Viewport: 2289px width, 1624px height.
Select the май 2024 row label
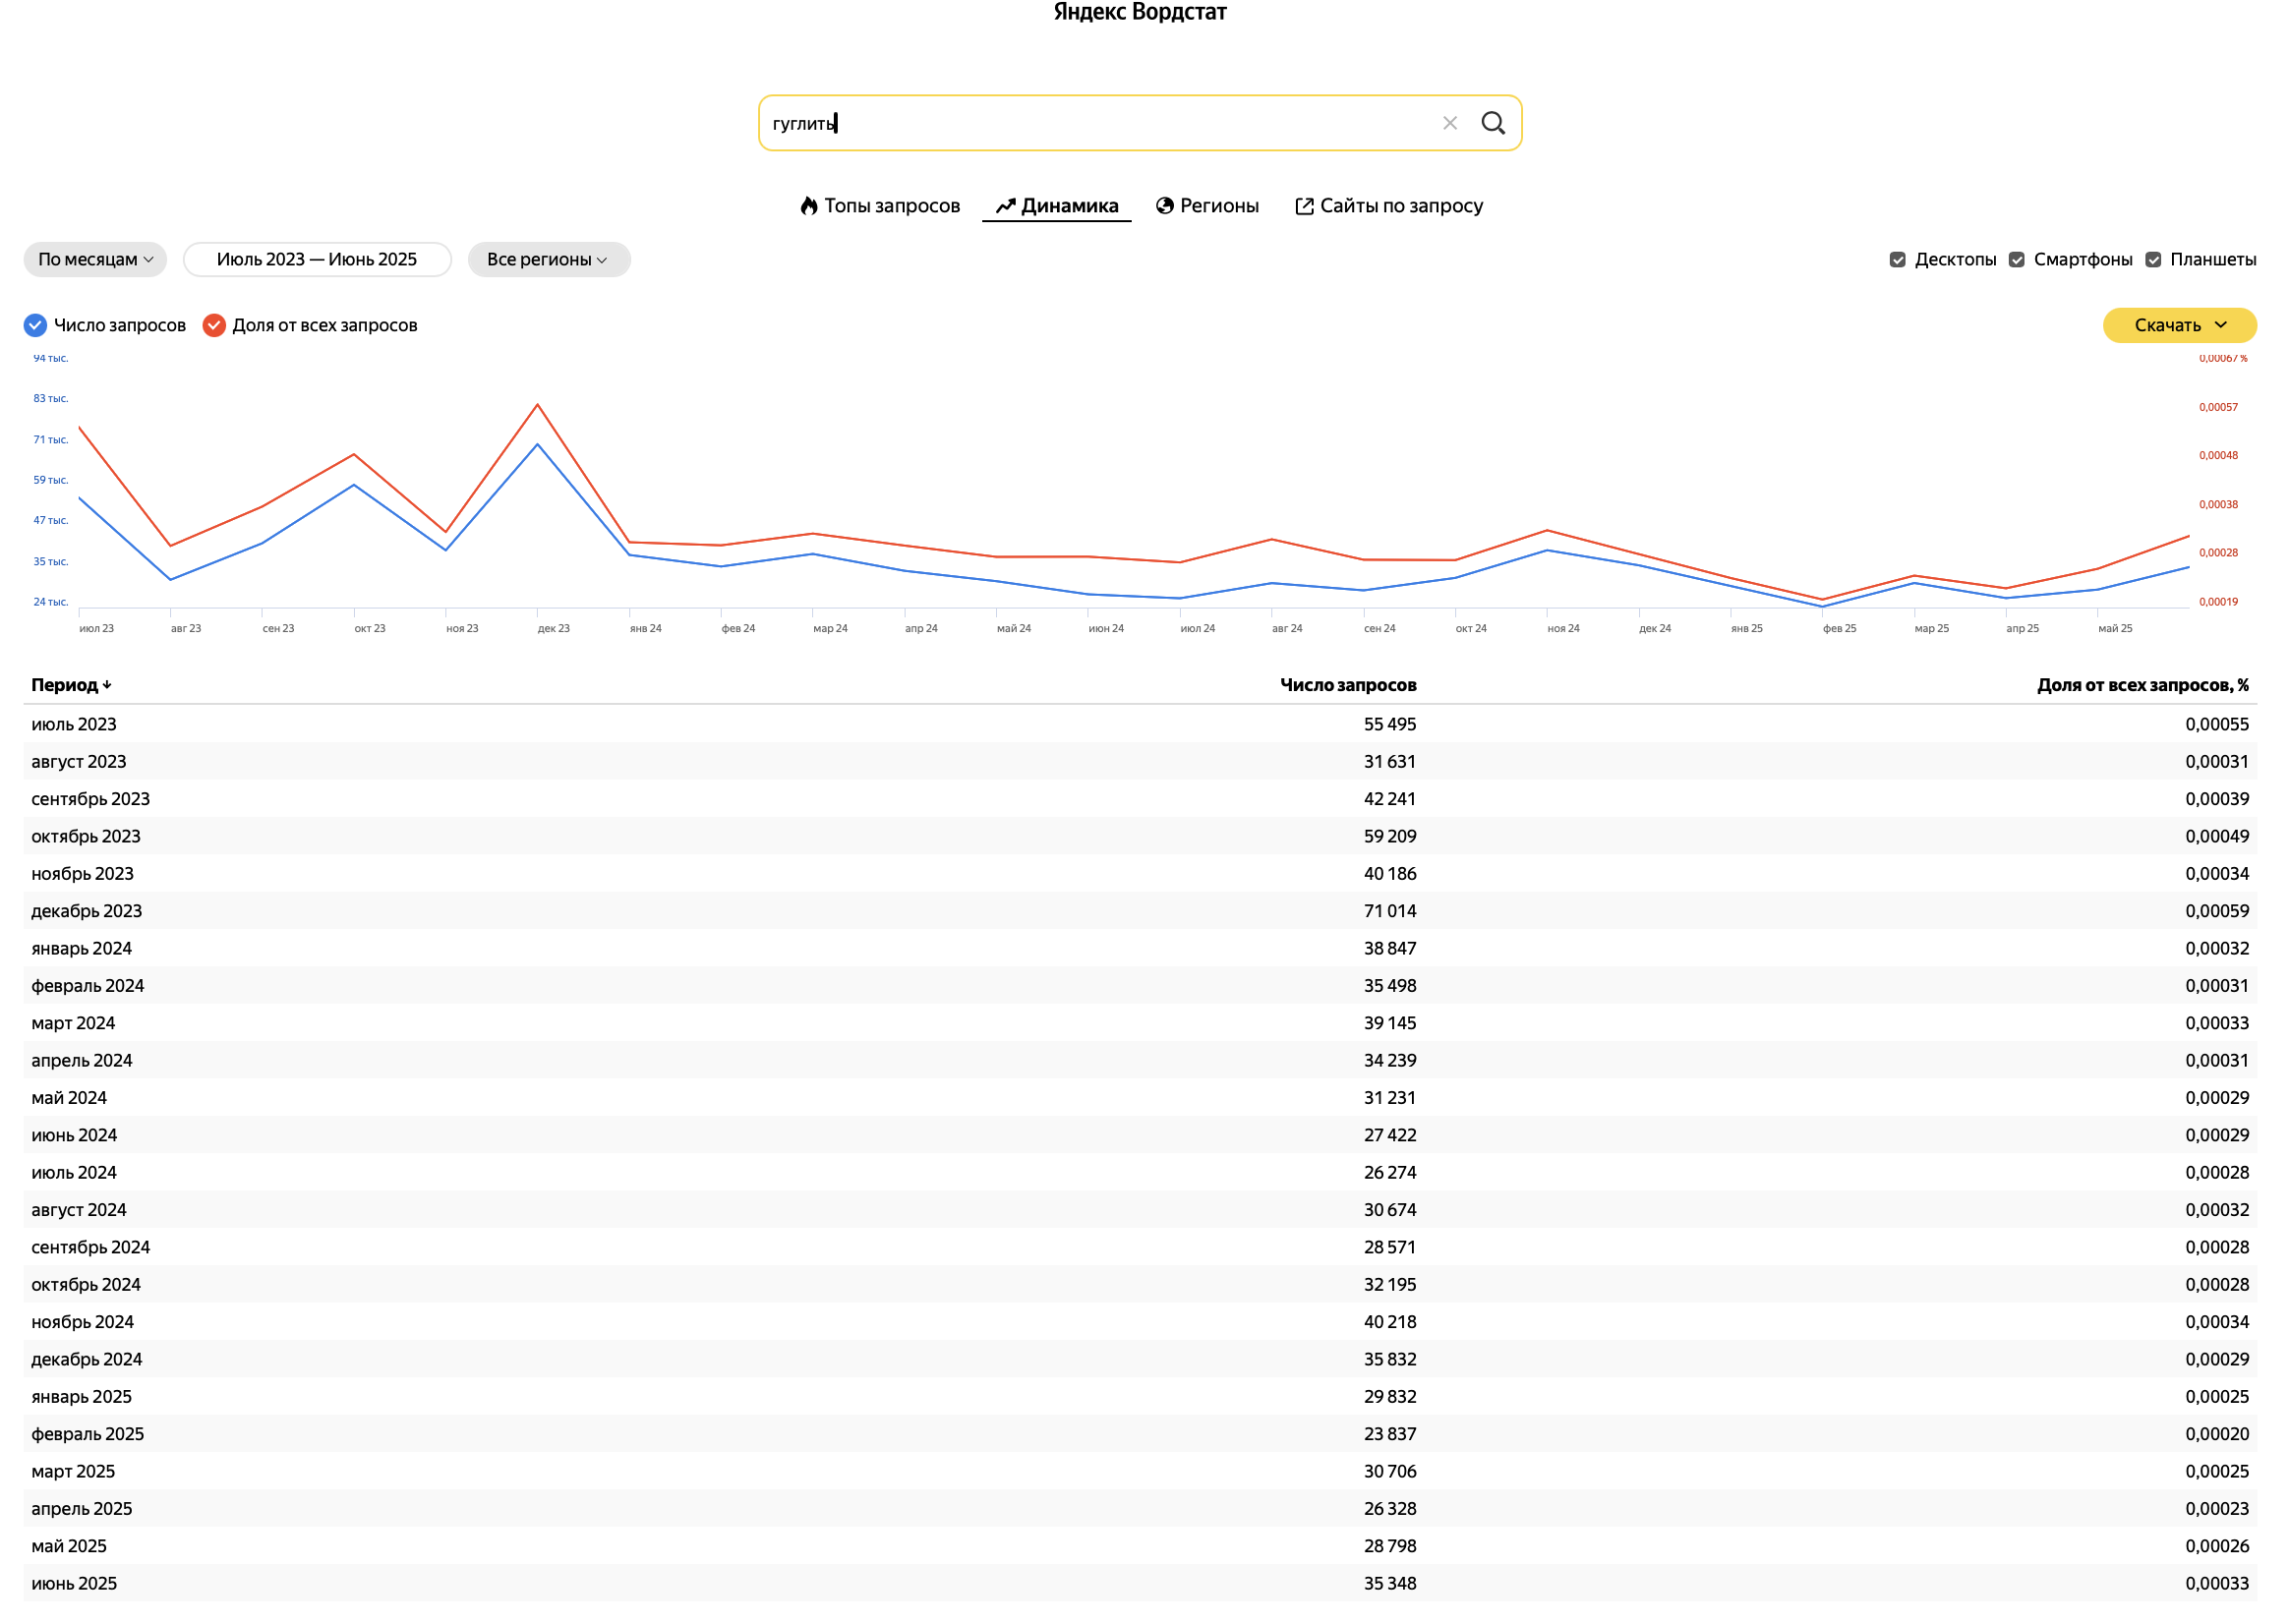pos(69,1100)
